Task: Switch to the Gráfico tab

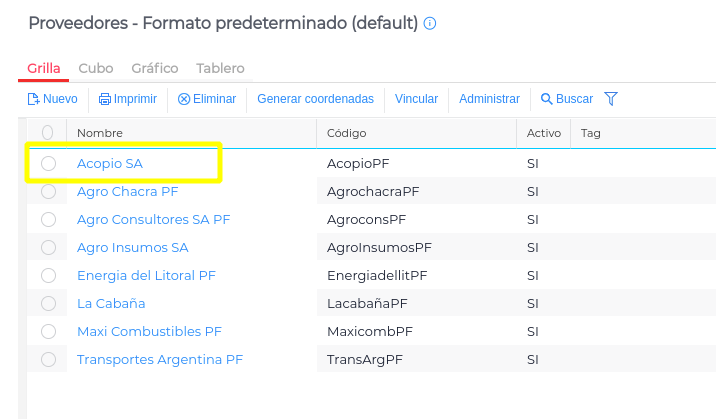Action: point(155,68)
